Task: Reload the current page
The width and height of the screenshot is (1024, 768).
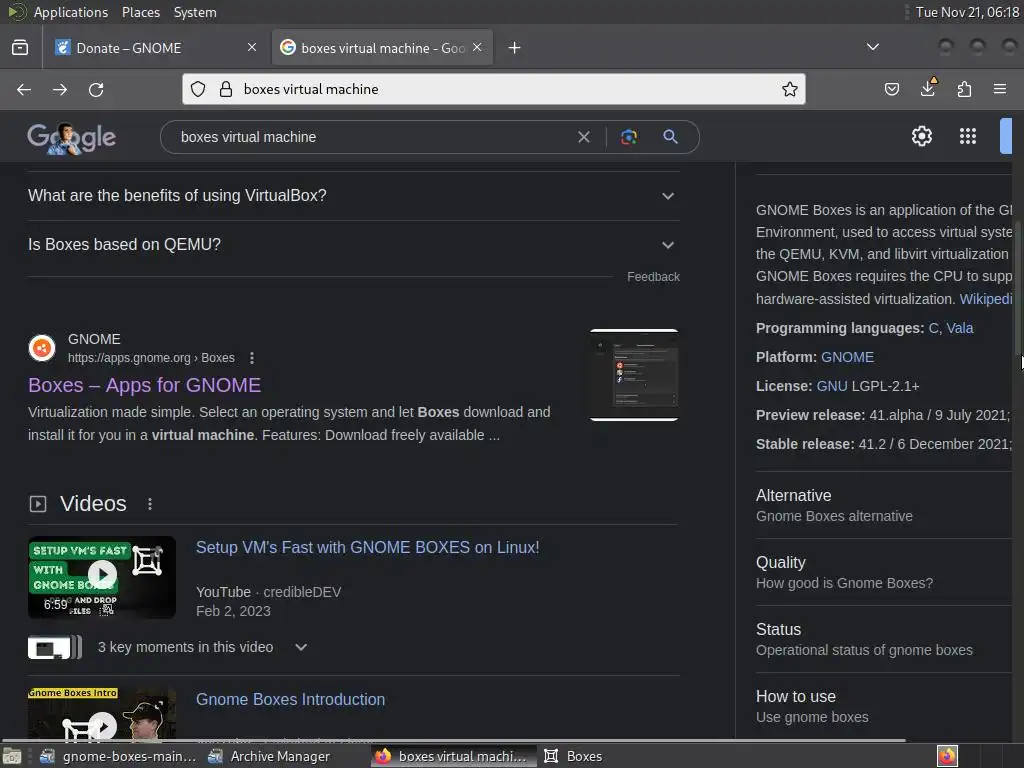Action: coord(96,89)
